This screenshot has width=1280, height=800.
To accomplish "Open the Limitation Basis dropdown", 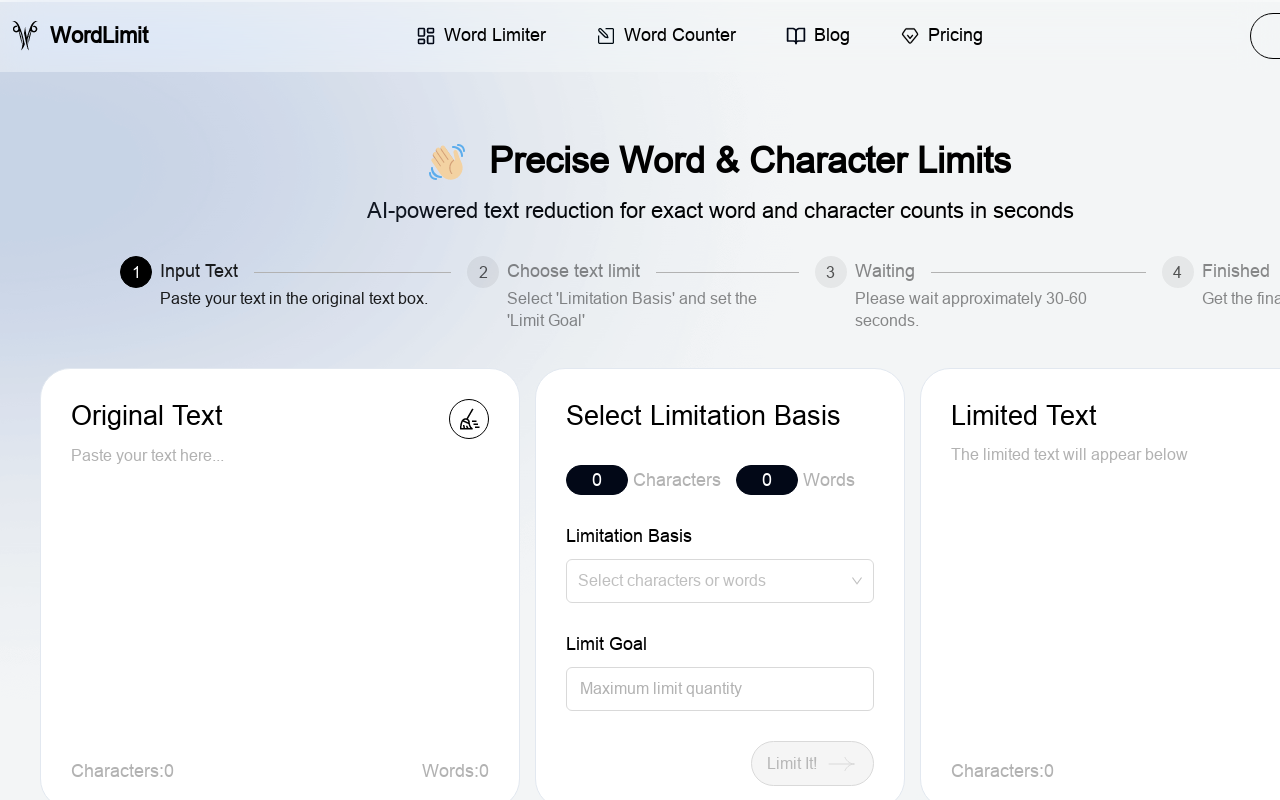I will click(x=710, y=581).
